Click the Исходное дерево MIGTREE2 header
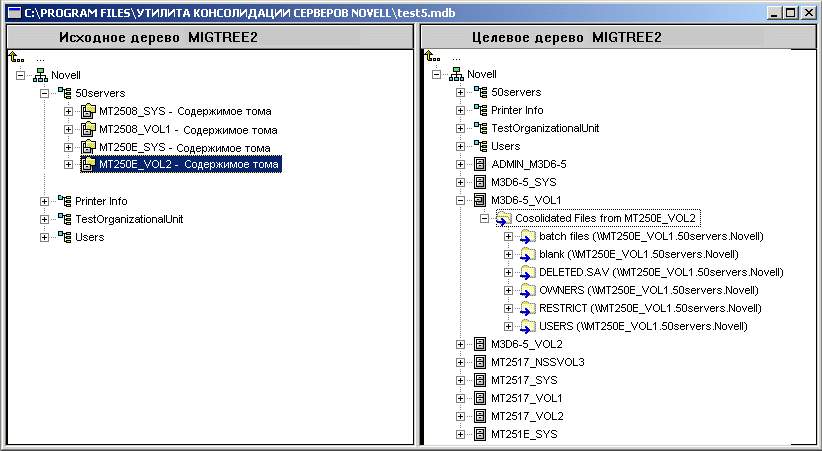The width and height of the screenshot is (822, 451). pos(210,37)
